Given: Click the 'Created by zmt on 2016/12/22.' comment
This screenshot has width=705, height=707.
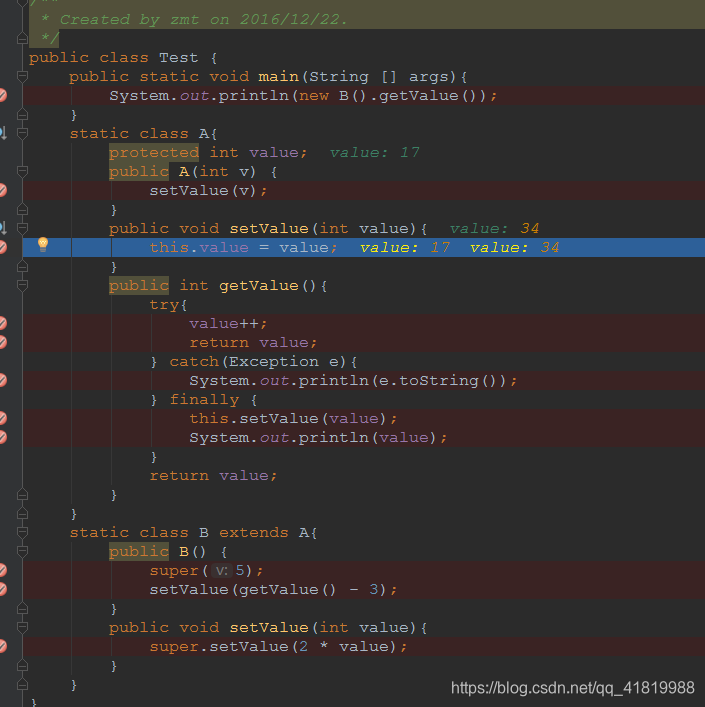Looking at the screenshot, I should 204,19.
